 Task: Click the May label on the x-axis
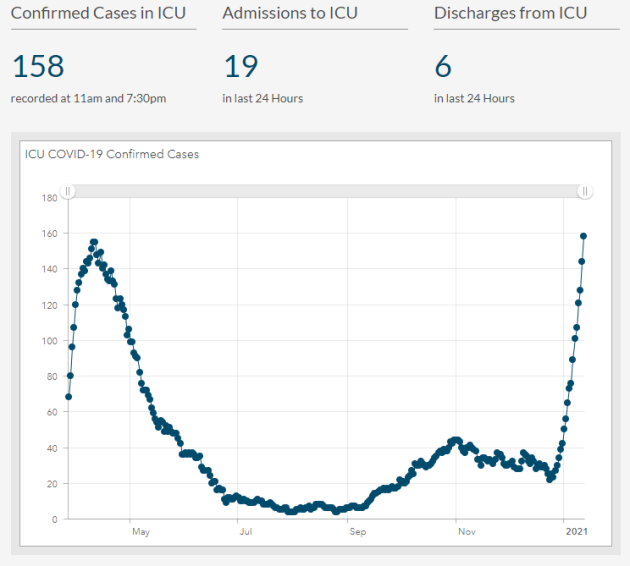(x=140, y=532)
